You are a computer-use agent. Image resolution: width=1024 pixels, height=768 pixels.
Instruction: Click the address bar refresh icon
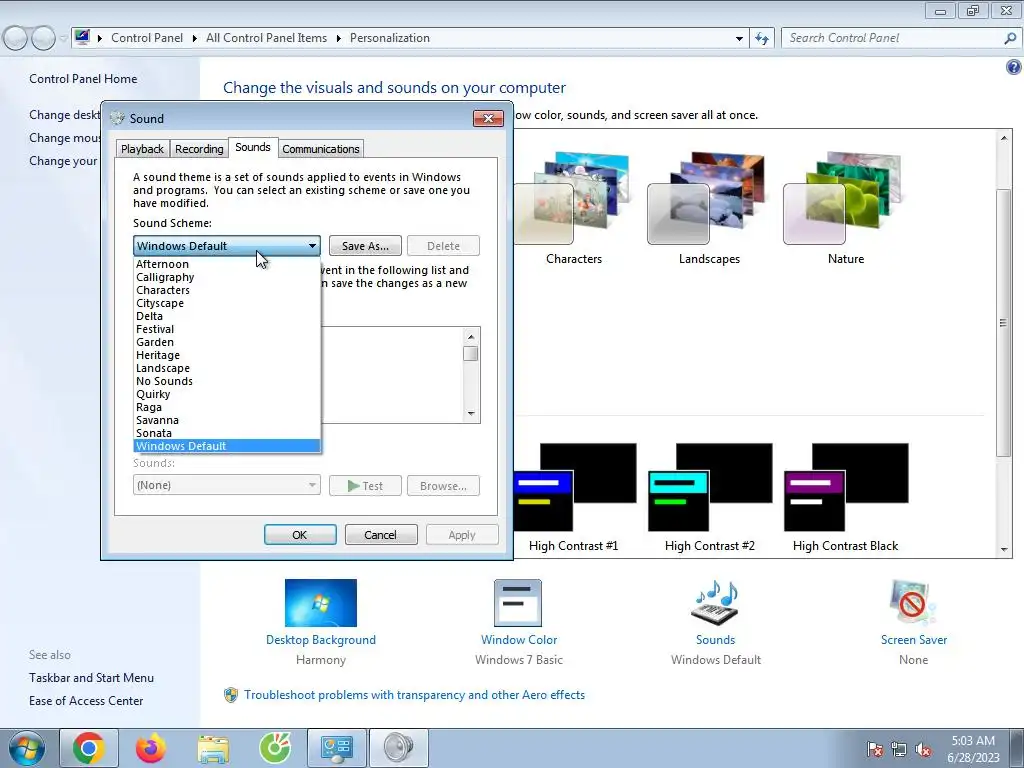(x=761, y=38)
